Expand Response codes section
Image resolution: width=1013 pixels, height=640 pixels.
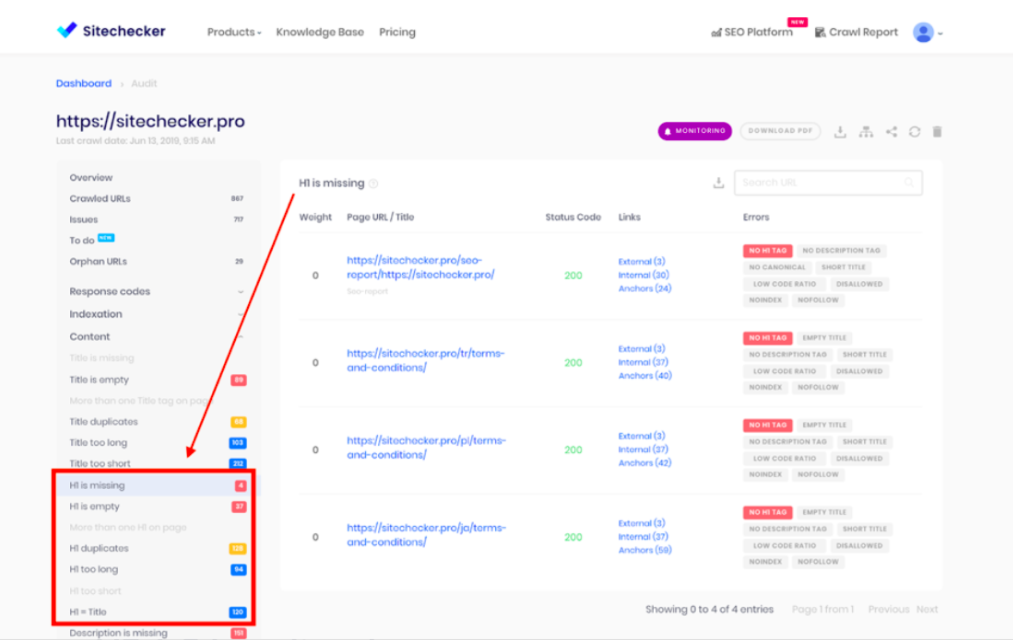point(156,291)
